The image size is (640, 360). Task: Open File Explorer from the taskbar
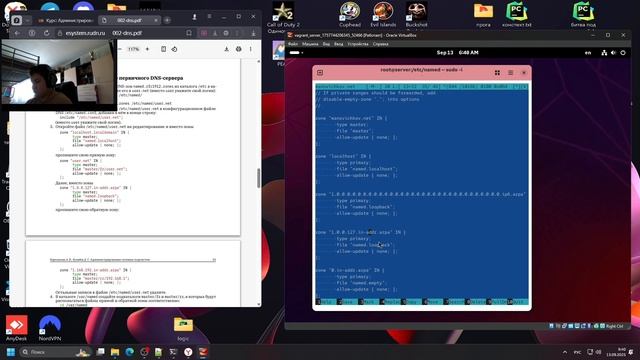(115, 352)
